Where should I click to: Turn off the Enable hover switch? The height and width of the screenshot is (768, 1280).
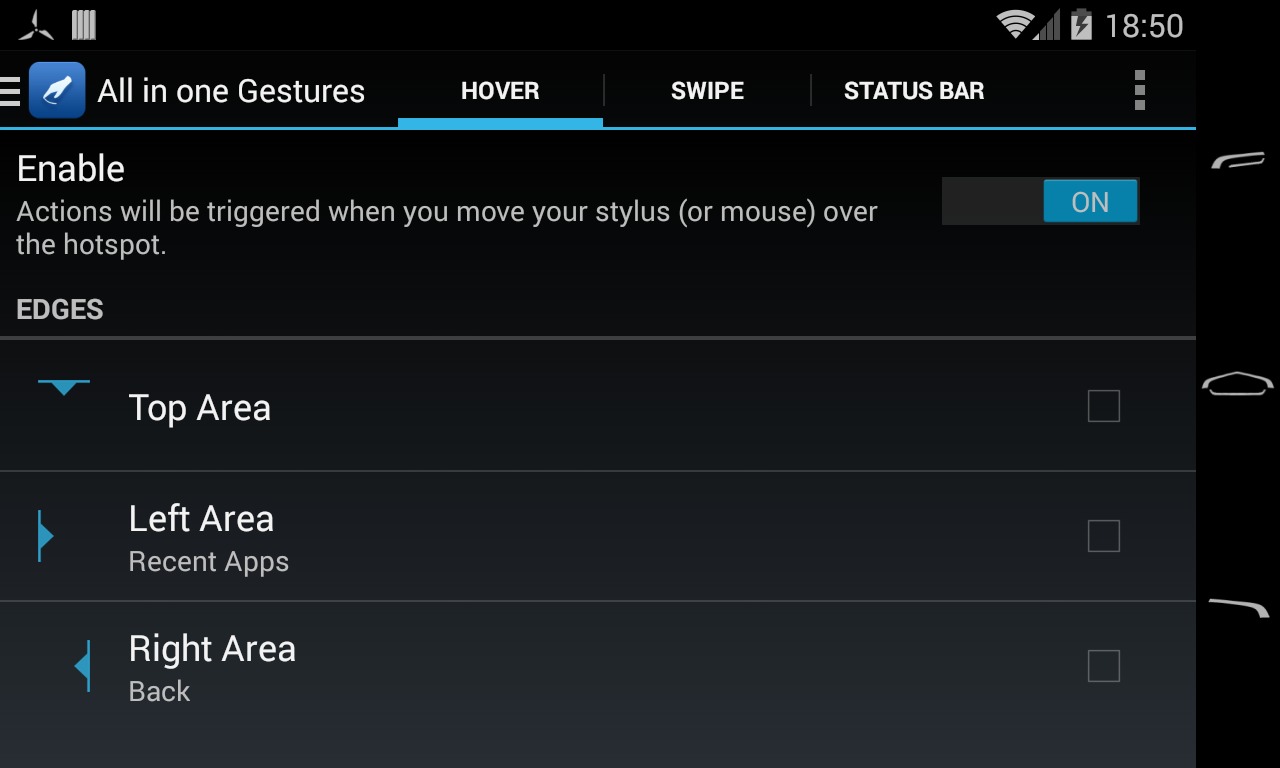[1040, 201]
